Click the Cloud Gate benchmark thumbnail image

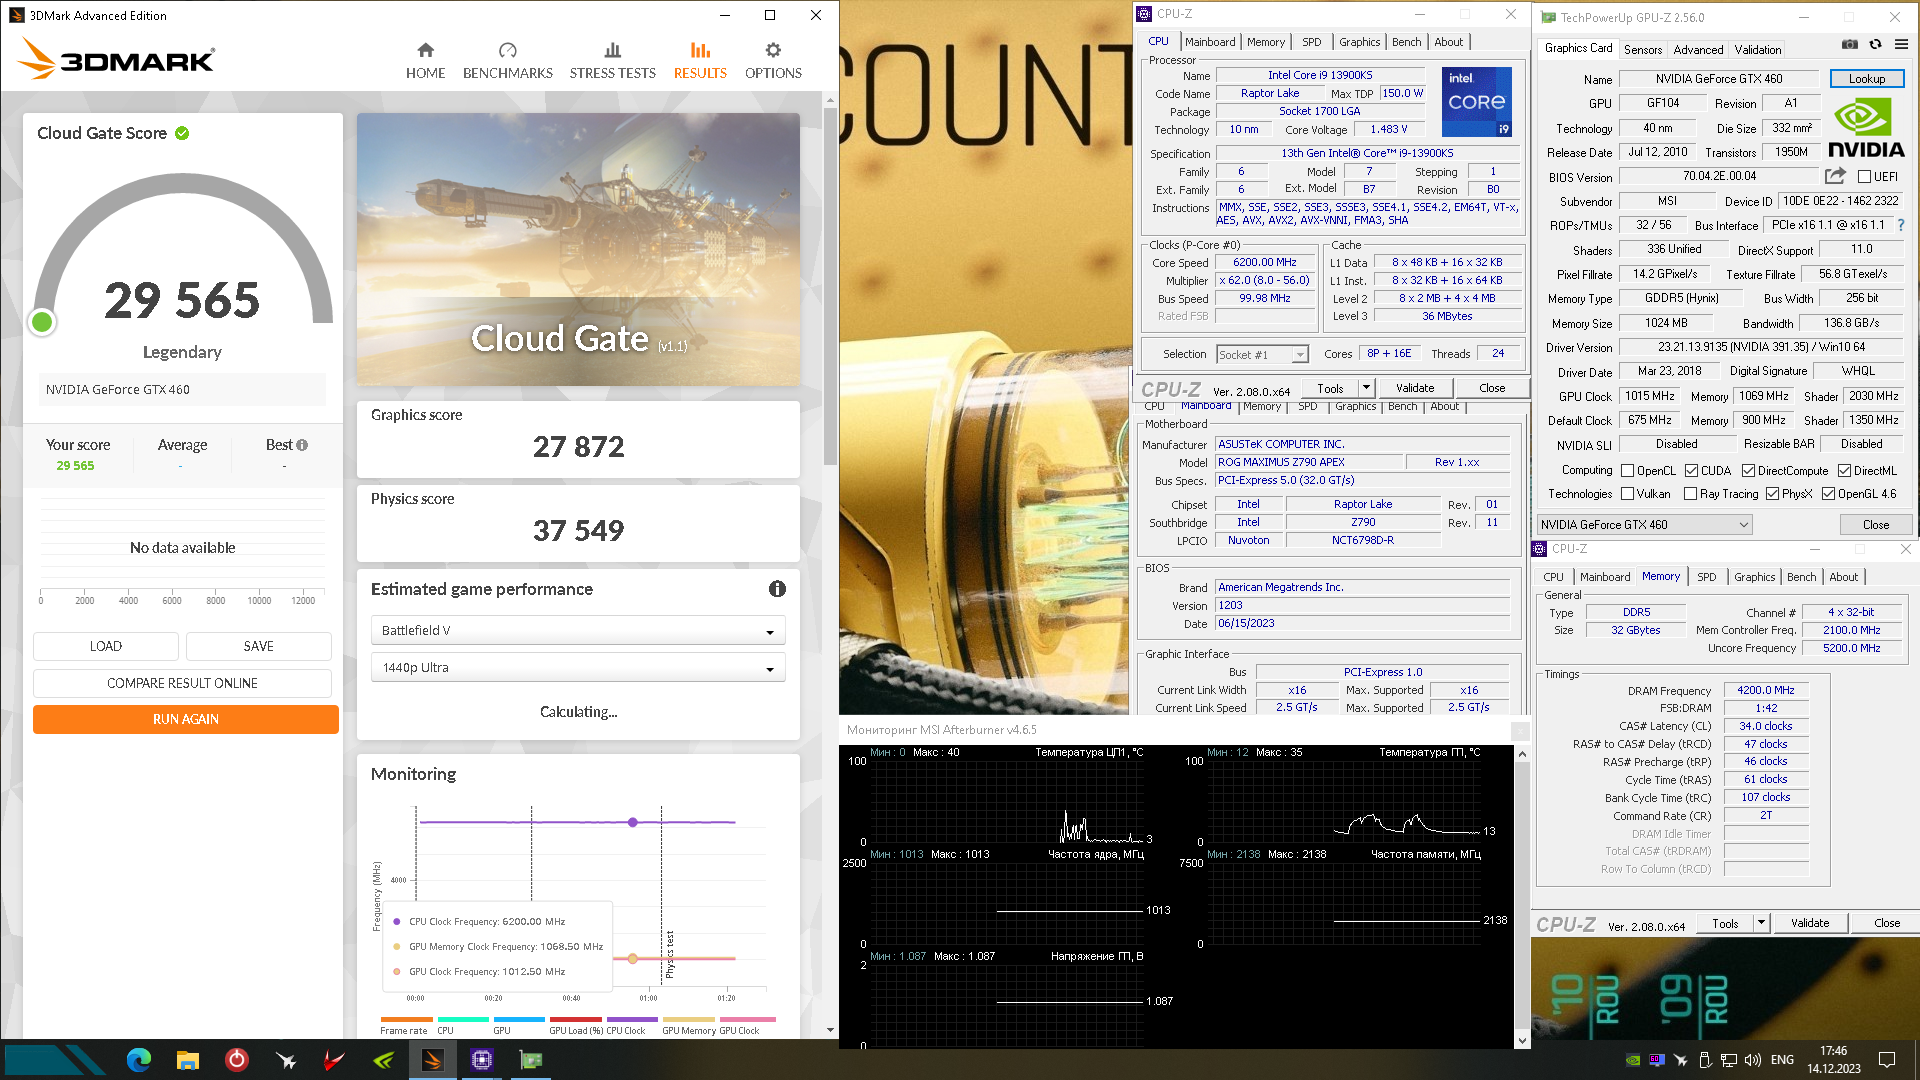click(578, 249)
